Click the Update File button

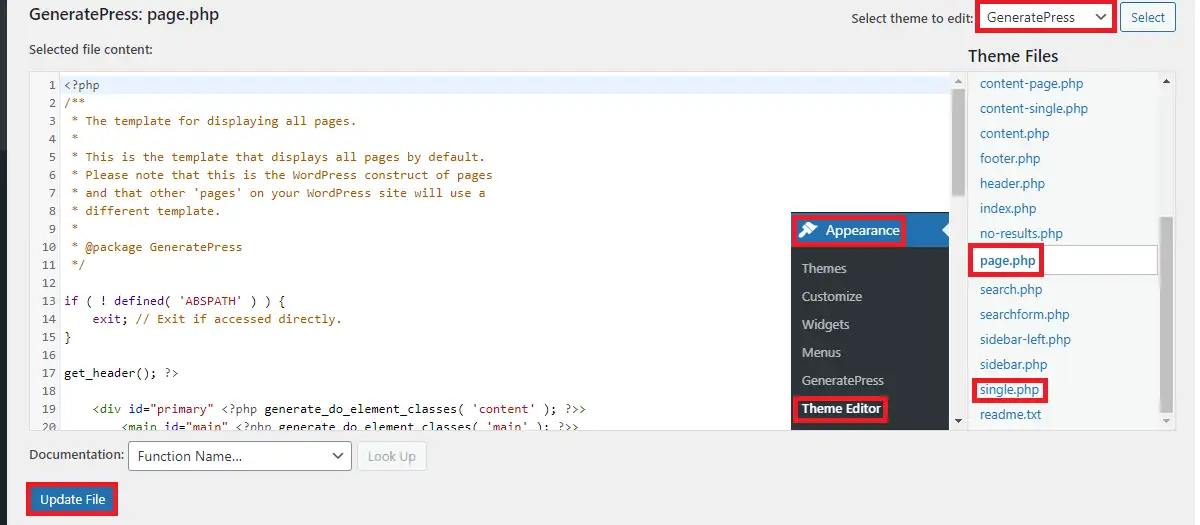pos(72,499)
